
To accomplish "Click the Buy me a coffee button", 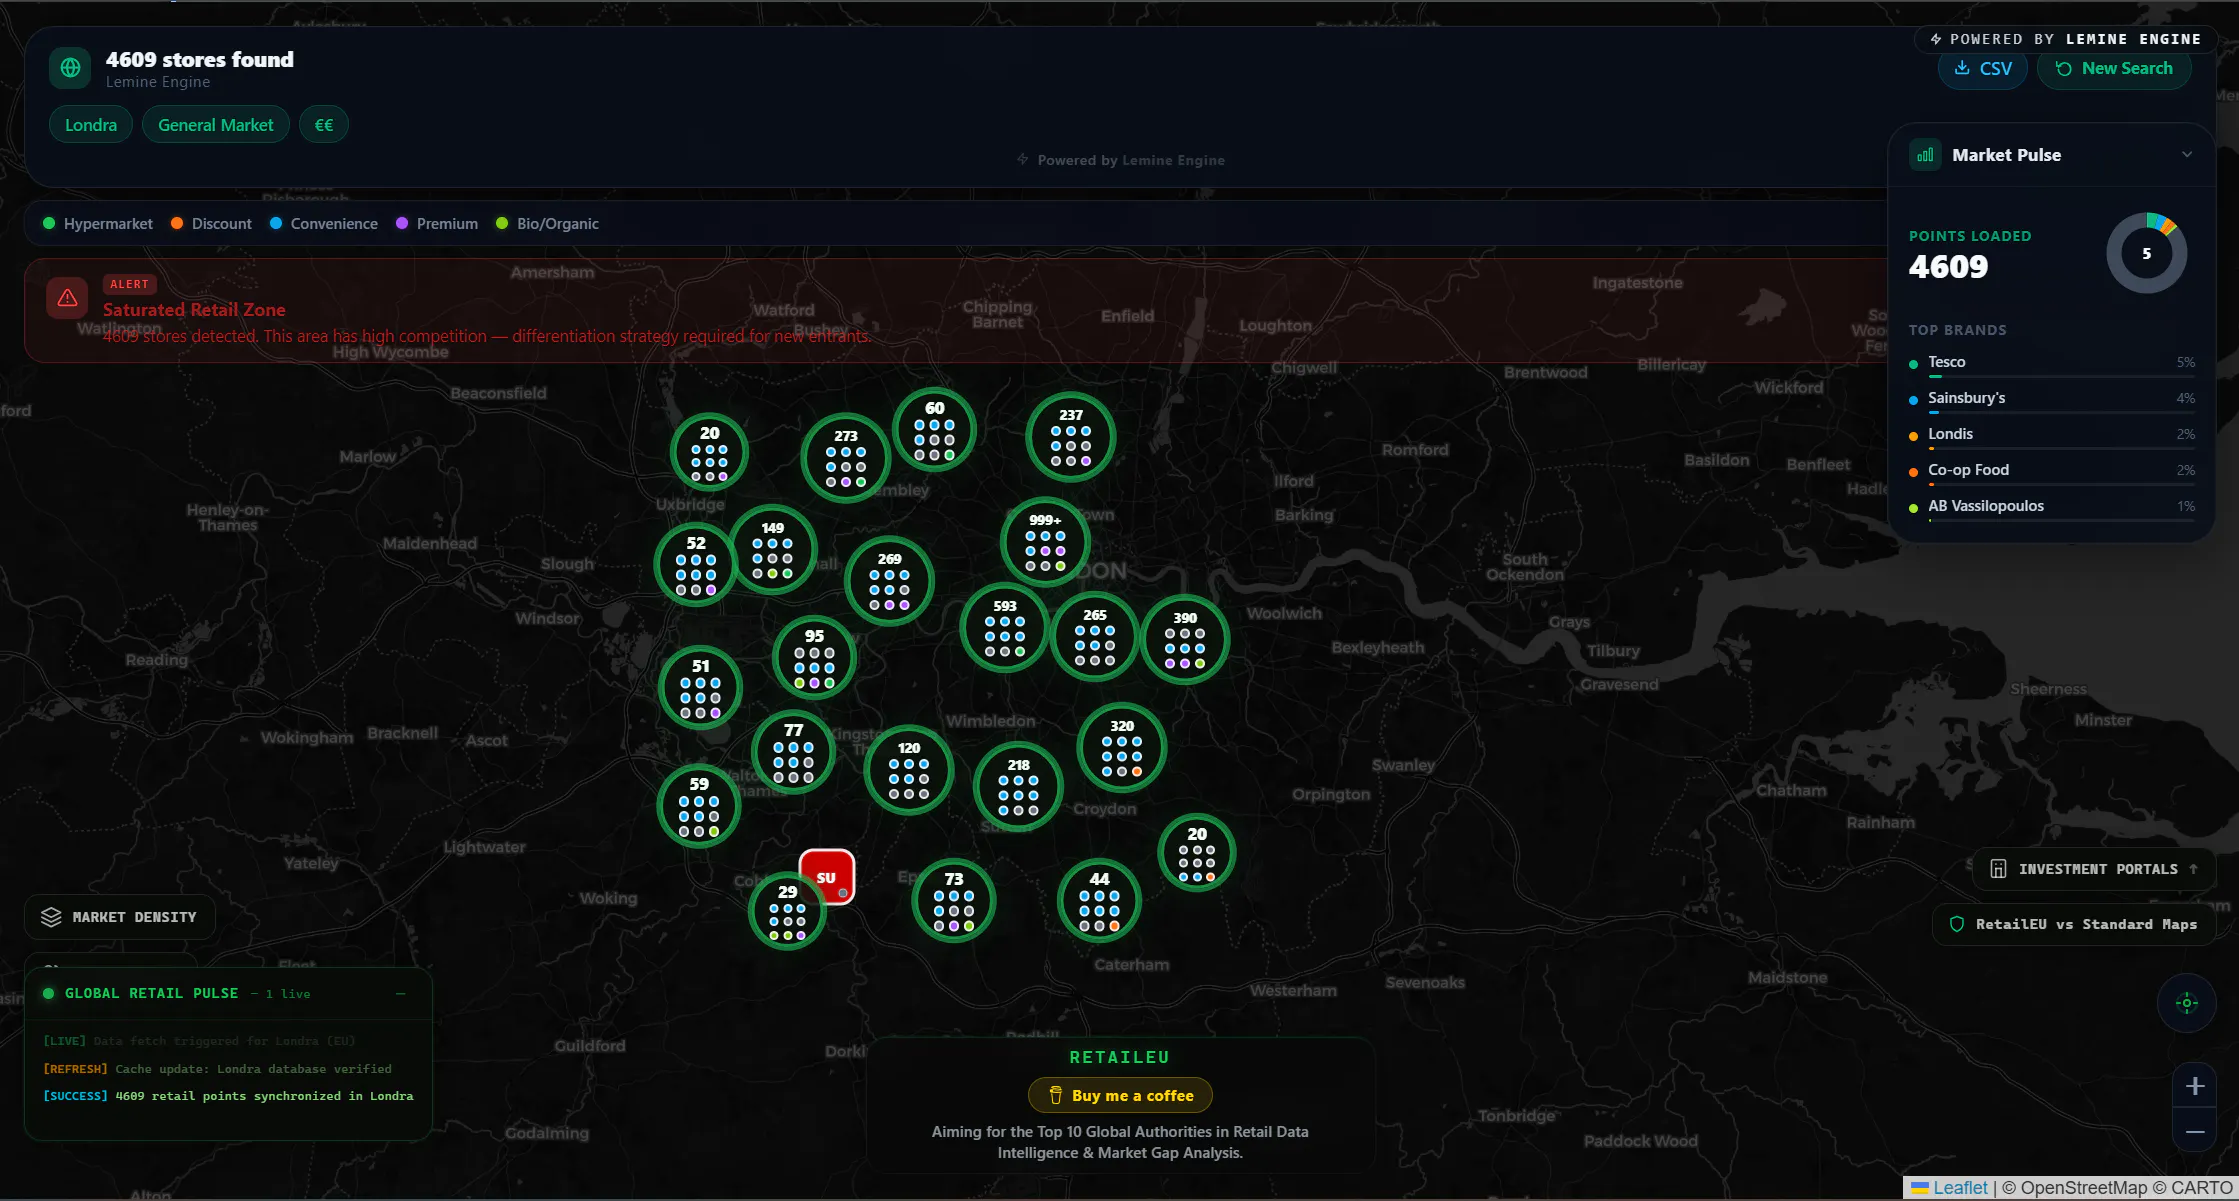I will [x=1120, y=1095].
